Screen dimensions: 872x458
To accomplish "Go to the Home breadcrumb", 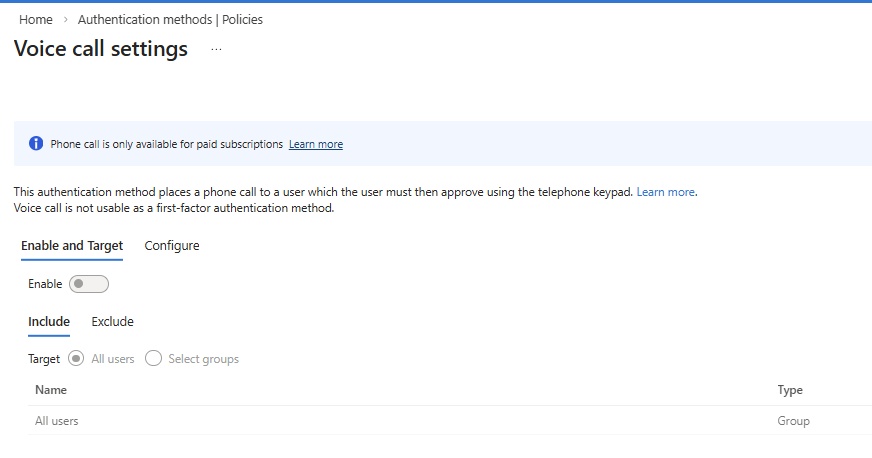I will (x=36, y=20).
